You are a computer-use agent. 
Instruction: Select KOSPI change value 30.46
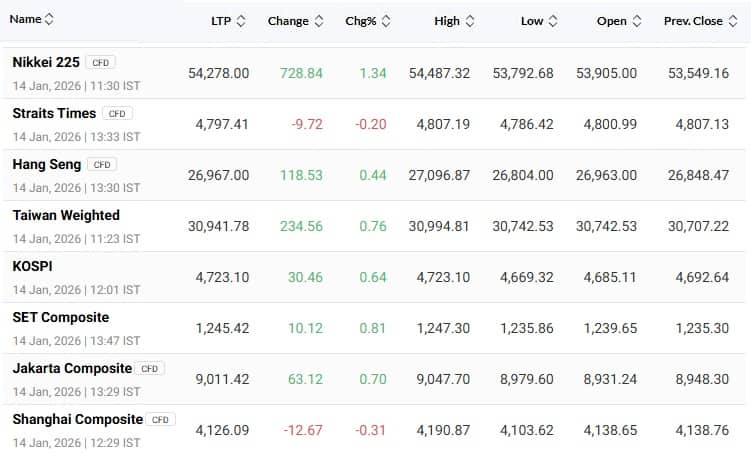click(x=305, y=277)
